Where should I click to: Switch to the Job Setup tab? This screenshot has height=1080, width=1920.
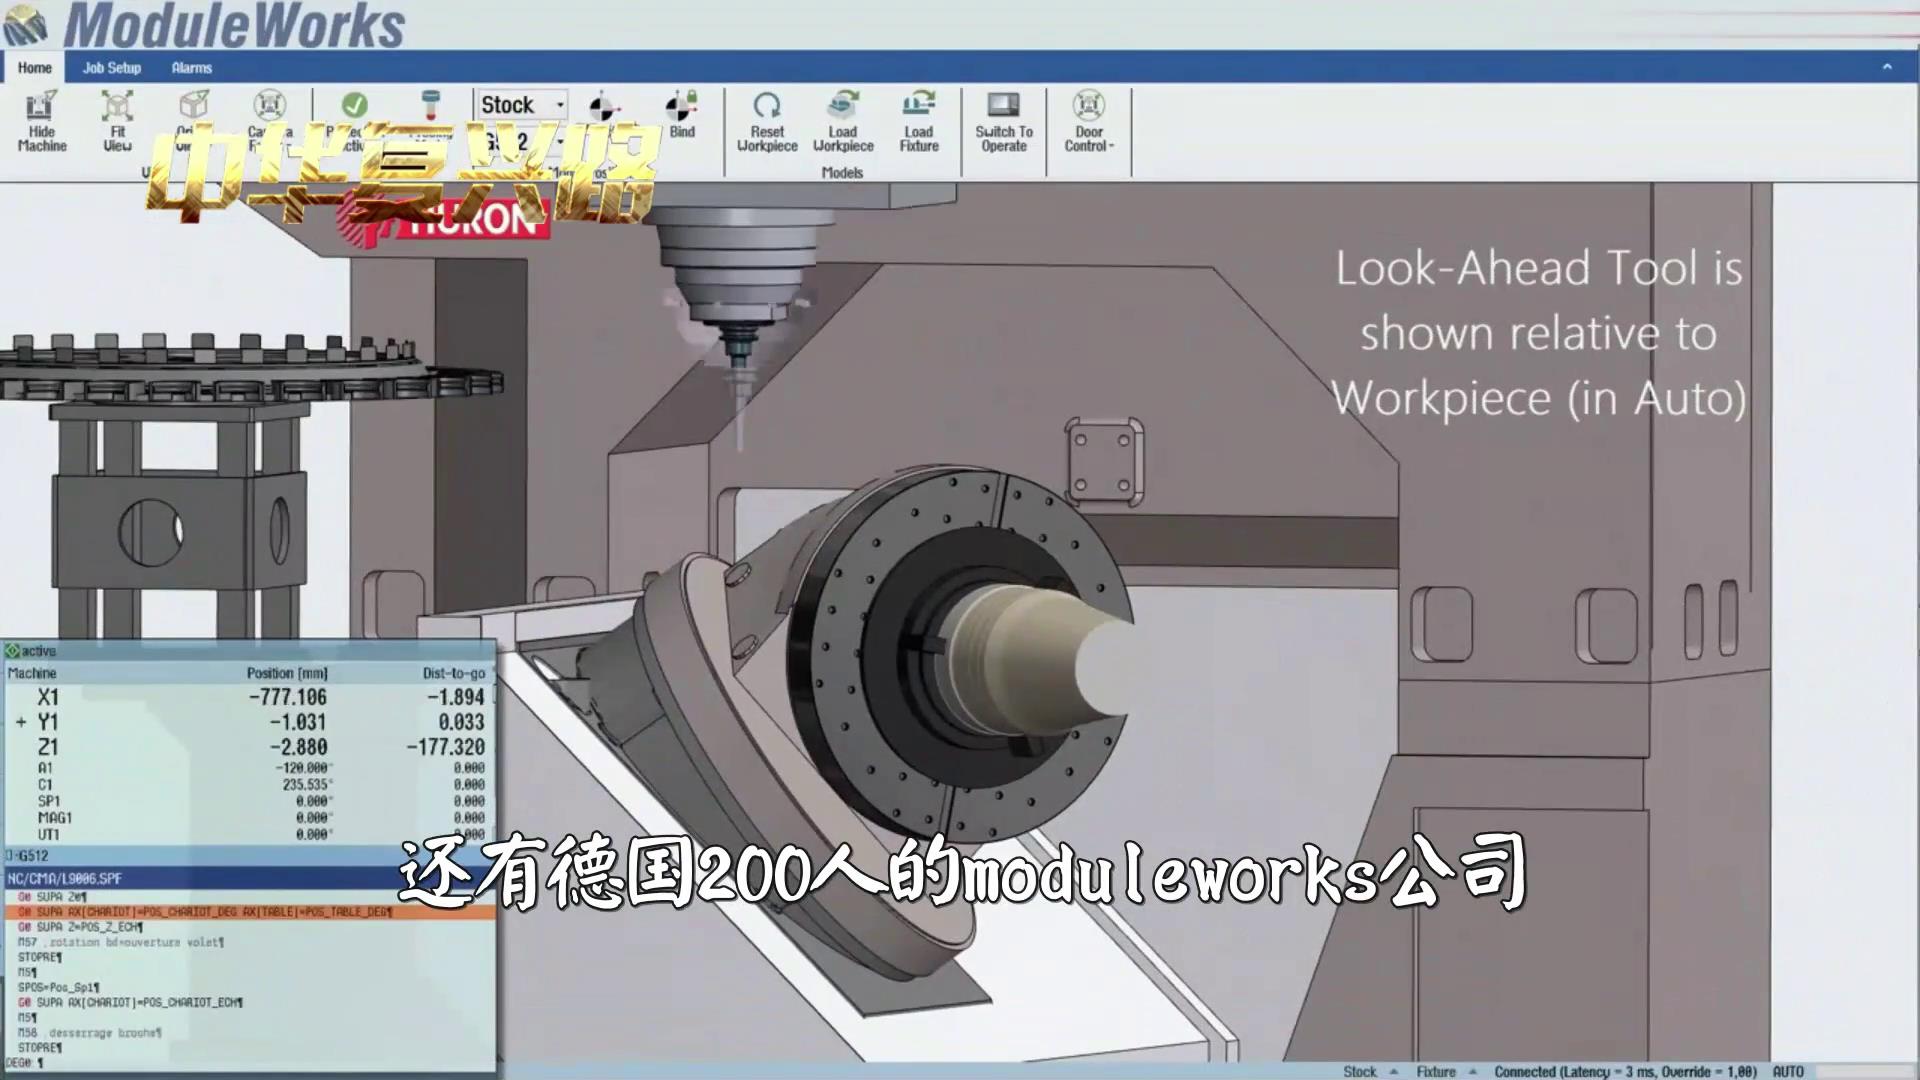112,68
